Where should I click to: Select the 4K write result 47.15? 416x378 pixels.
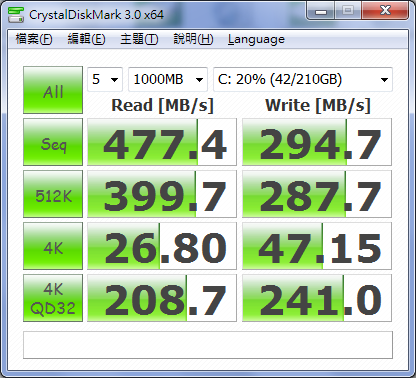(x=317, y=246)
